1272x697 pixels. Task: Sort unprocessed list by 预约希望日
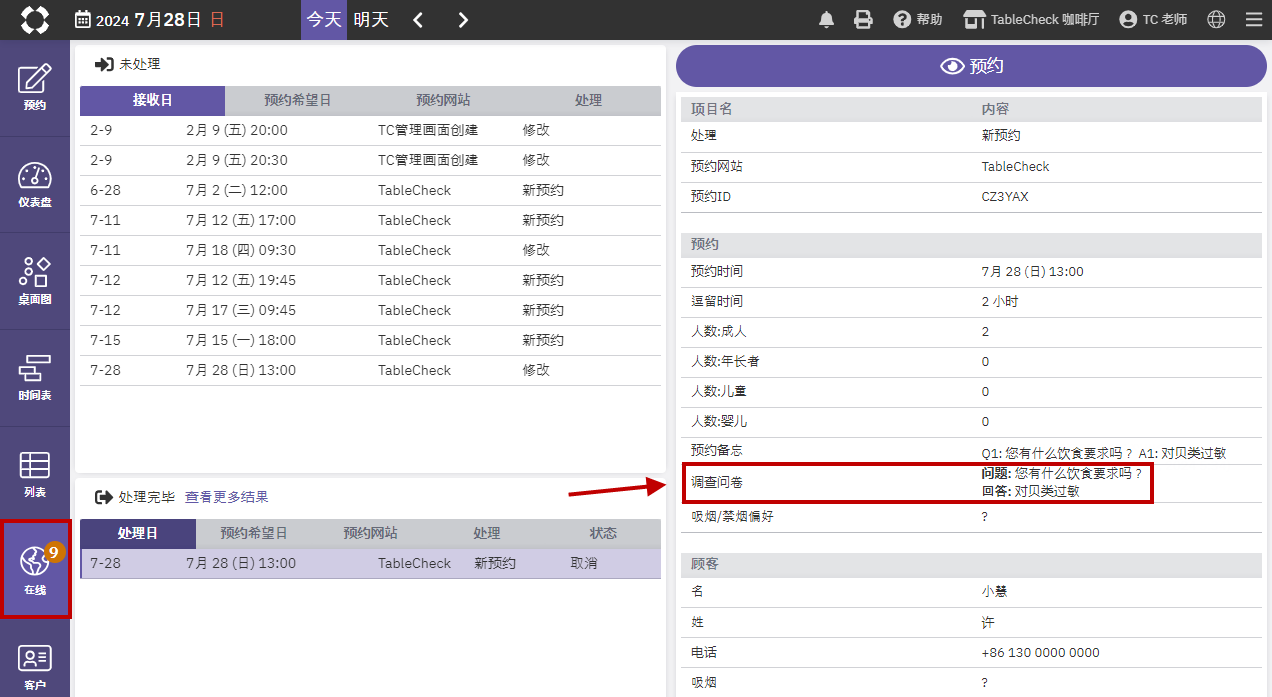pyautogui.click(x=297, y=100)
